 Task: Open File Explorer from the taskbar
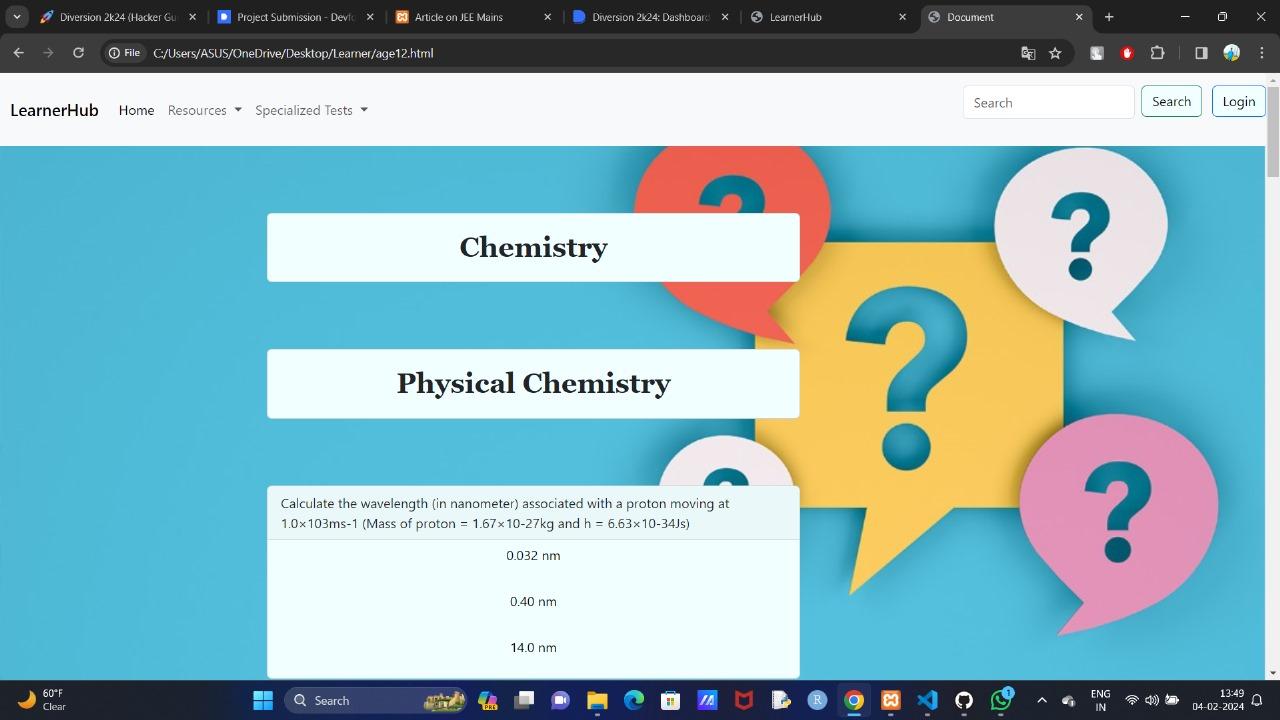click(597, 700)
